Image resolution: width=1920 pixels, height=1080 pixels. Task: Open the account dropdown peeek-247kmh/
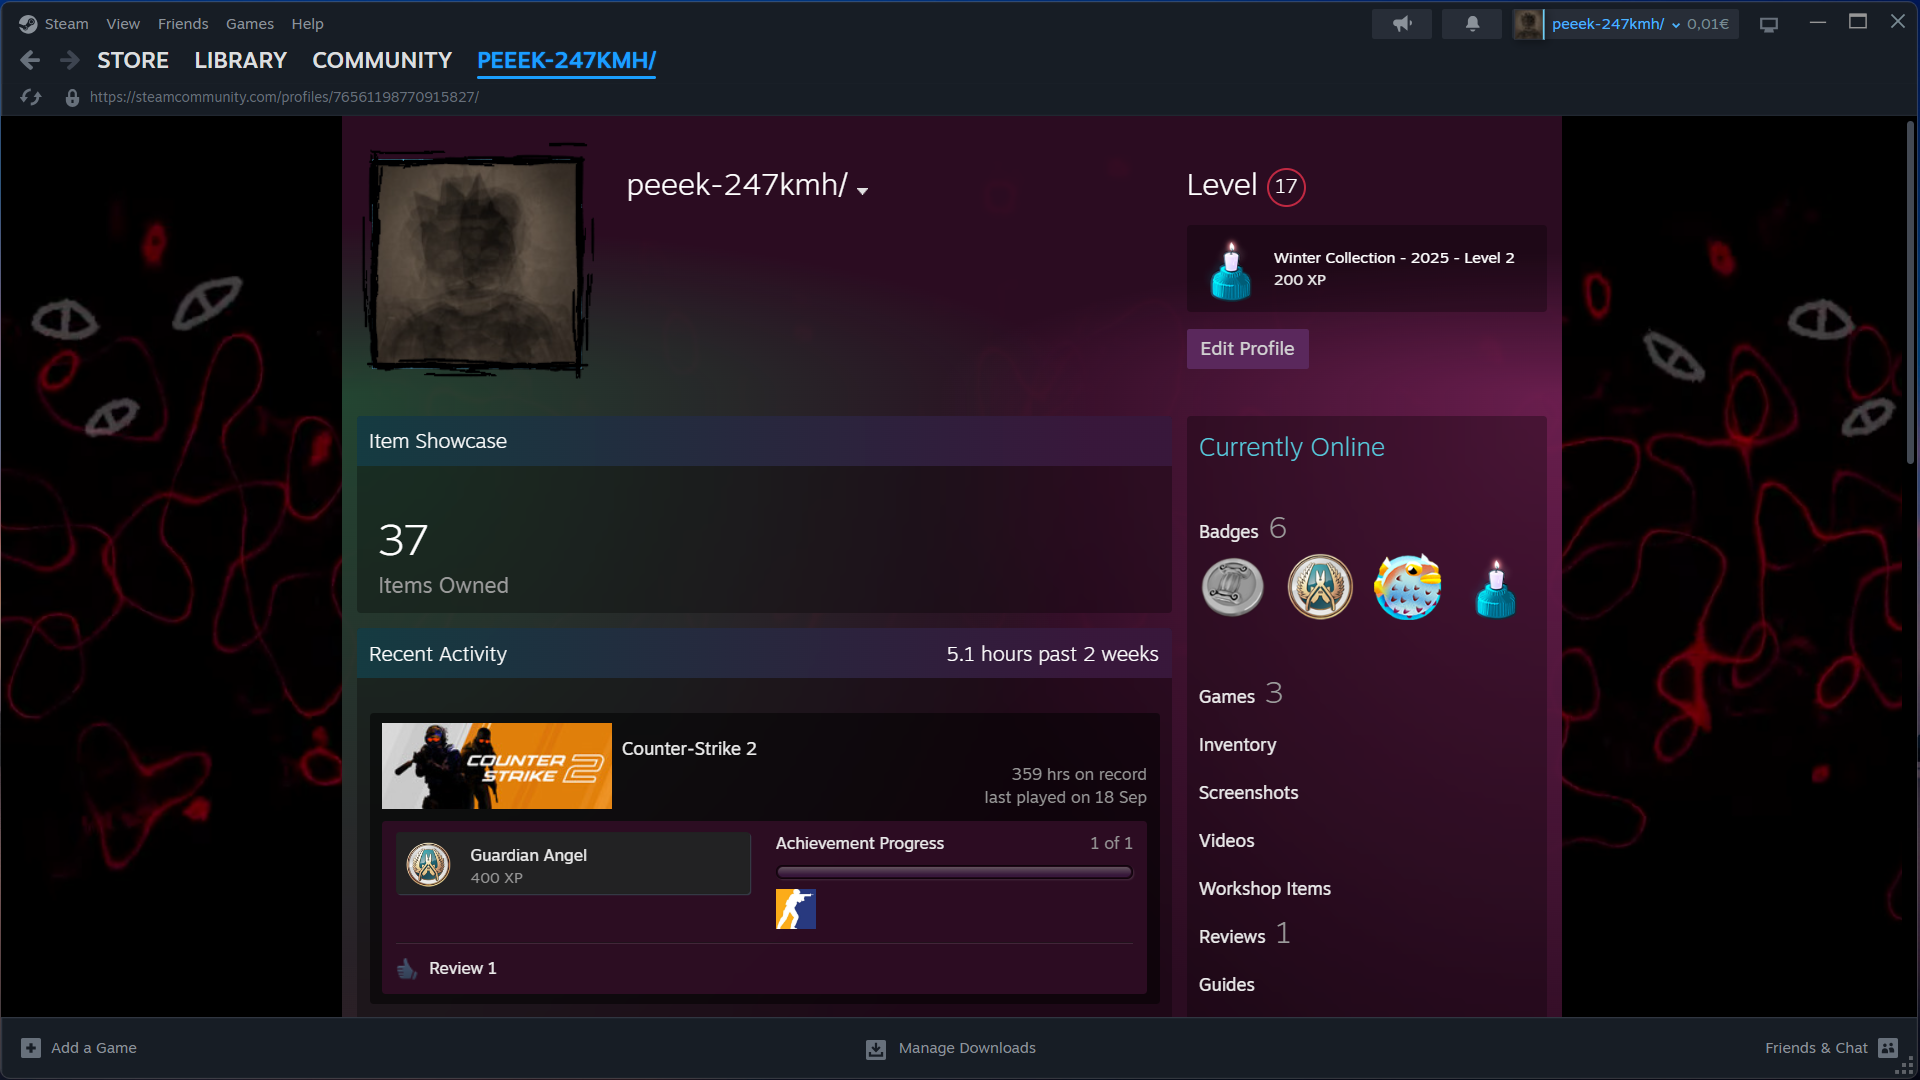click(x=1628, y=24)
